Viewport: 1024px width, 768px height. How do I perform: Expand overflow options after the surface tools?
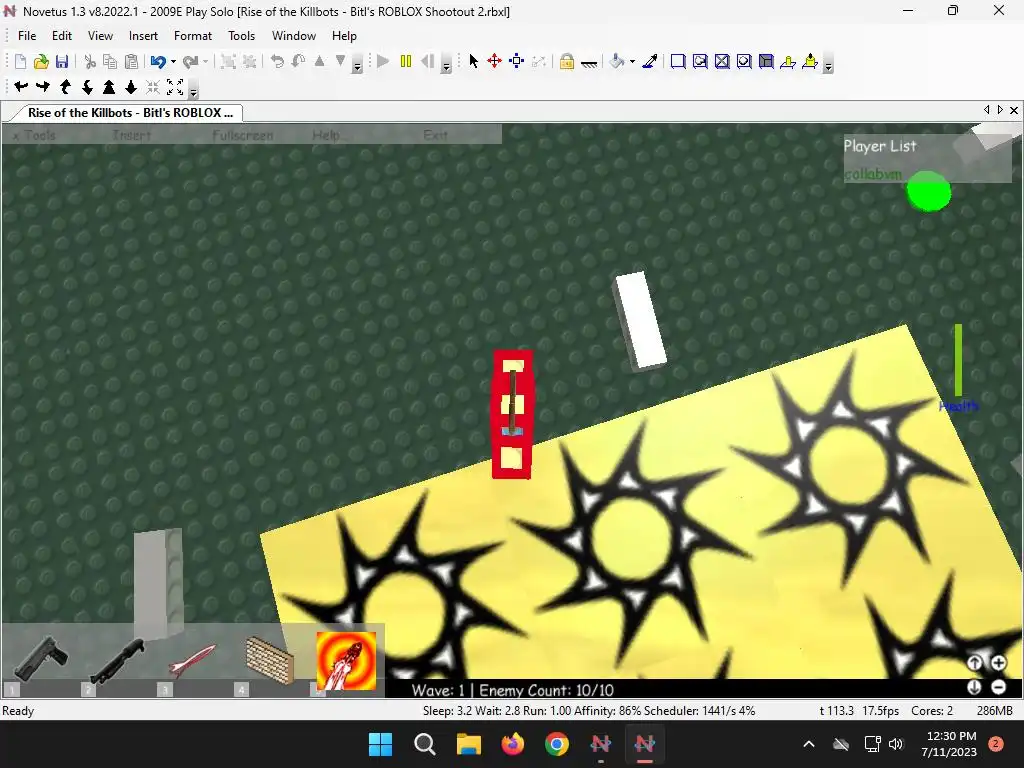828,64
